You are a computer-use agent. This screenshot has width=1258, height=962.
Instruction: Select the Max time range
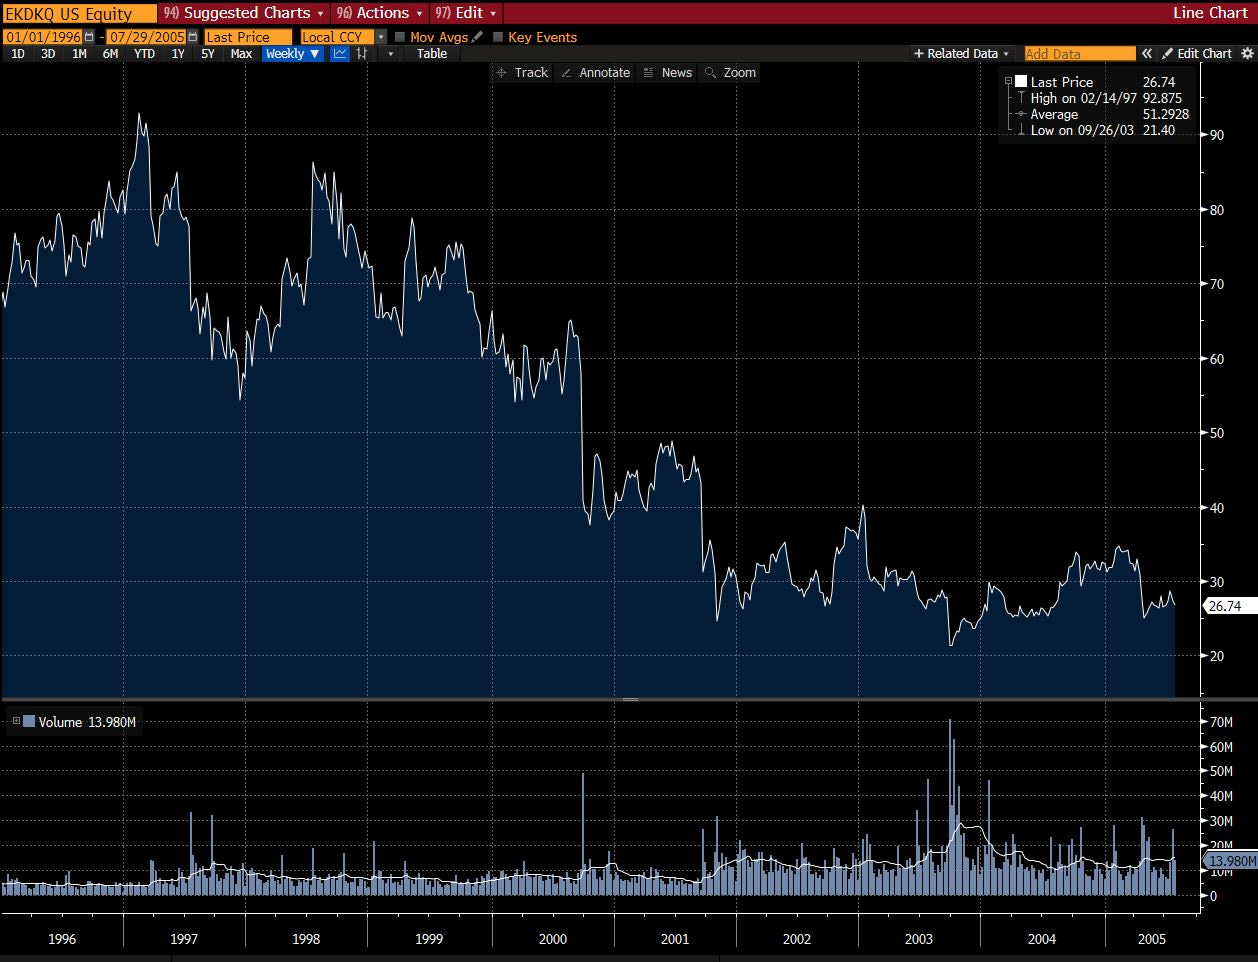241,54
